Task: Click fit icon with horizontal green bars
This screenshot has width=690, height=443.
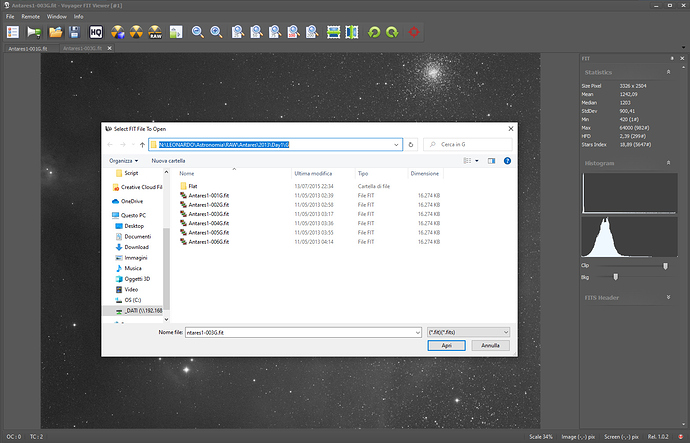Action: click(334, 32)
